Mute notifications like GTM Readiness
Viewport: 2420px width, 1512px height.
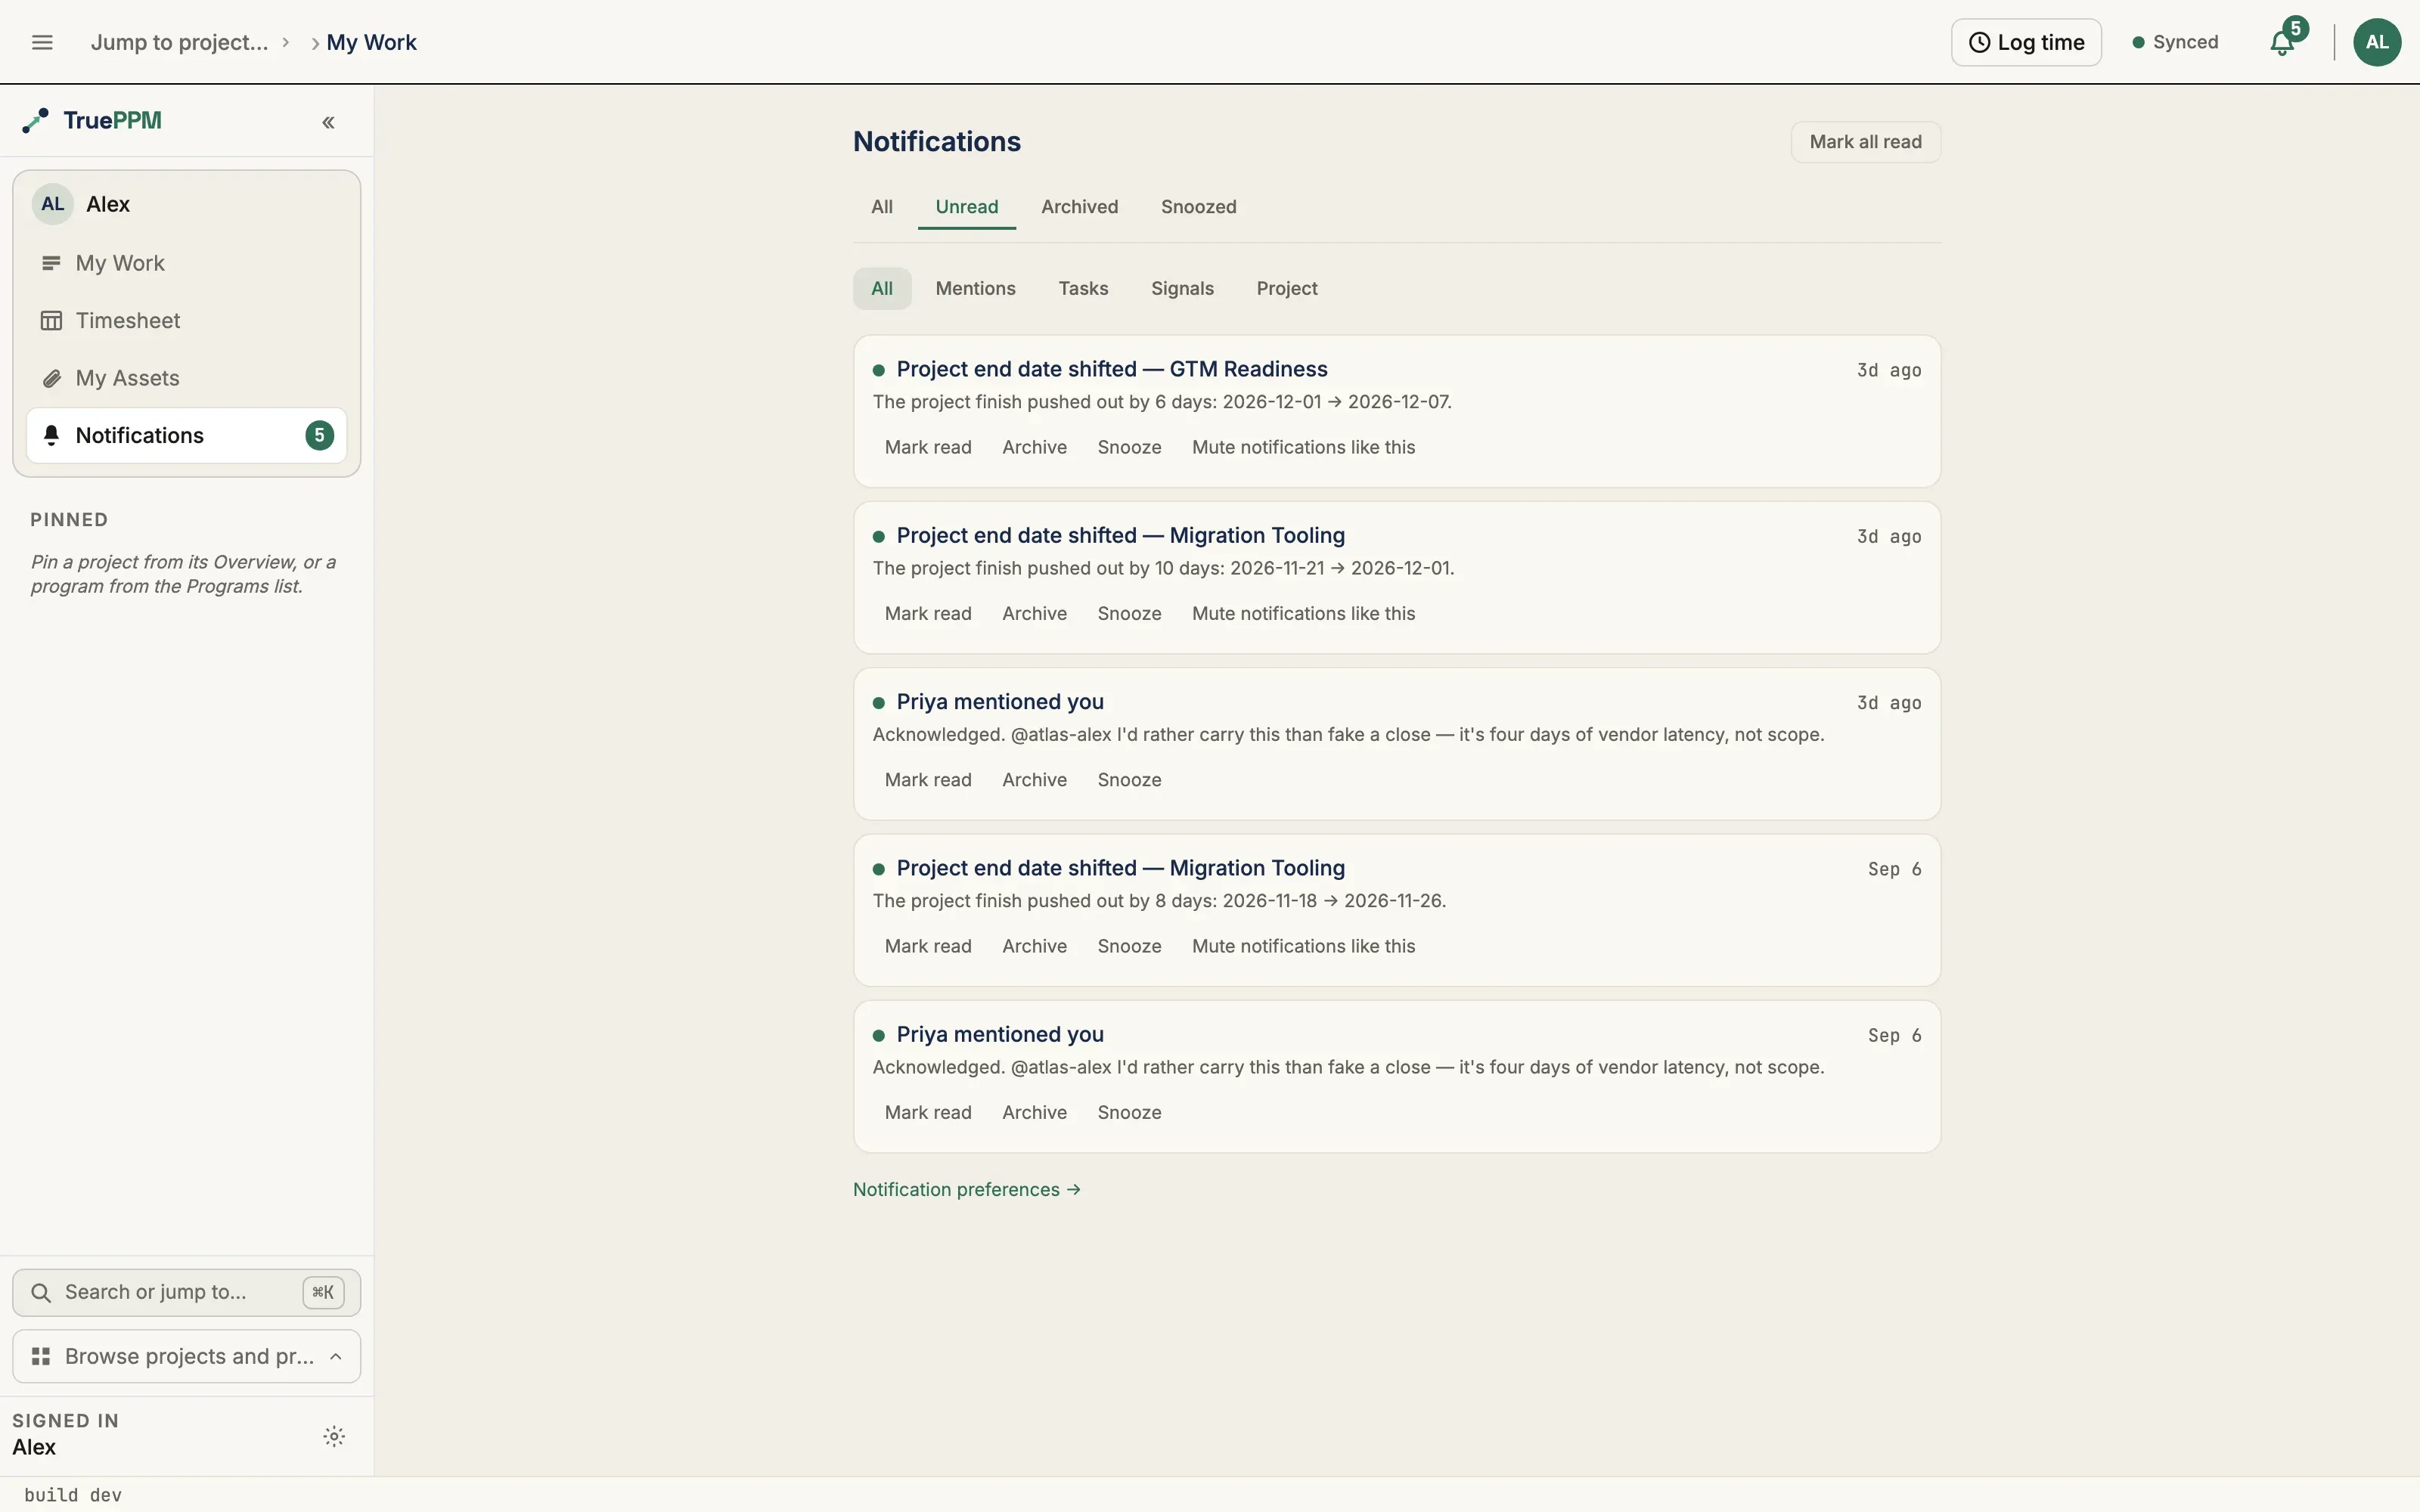tap(1303, 447)
